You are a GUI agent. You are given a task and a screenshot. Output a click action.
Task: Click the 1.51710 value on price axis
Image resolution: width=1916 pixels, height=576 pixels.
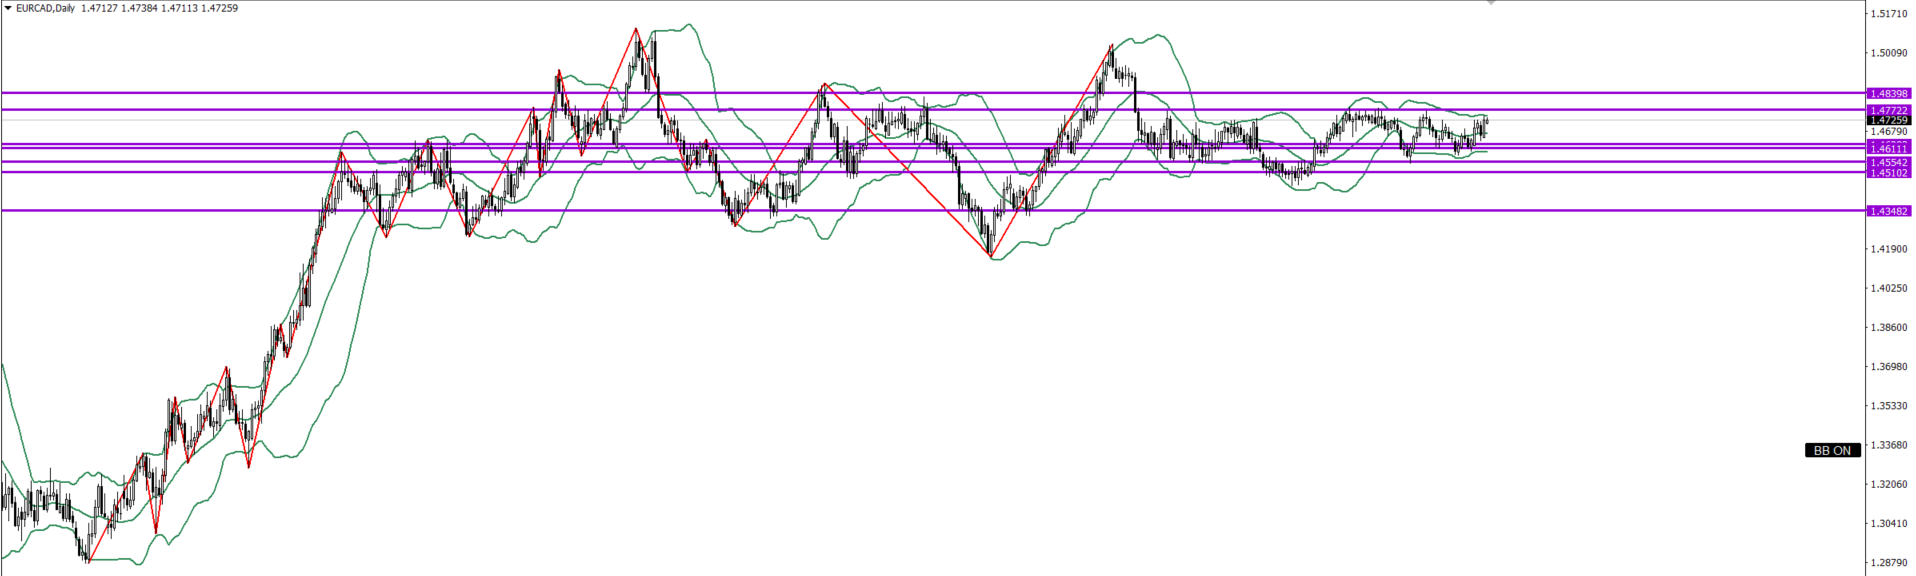pyautogui.click(x=1889, y=14)
